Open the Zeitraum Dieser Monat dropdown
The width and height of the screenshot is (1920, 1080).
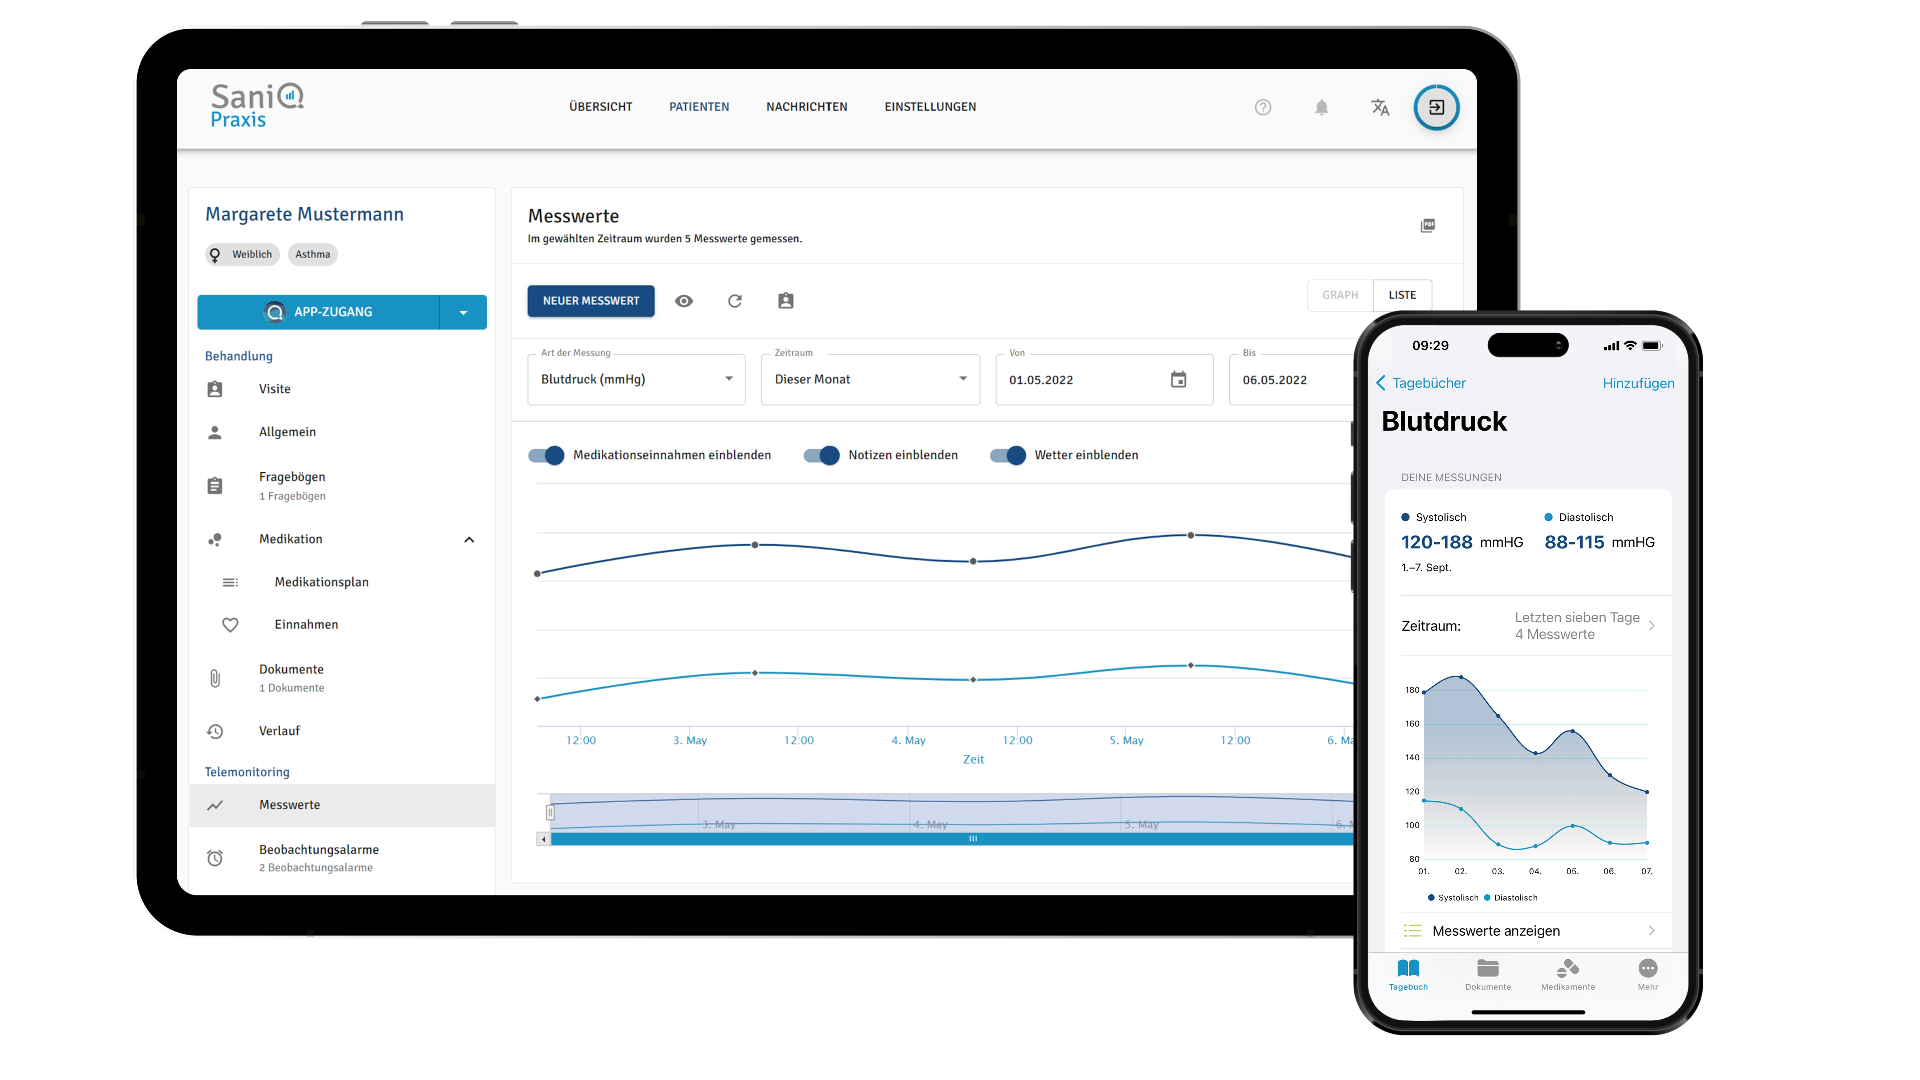click(870, 380)
